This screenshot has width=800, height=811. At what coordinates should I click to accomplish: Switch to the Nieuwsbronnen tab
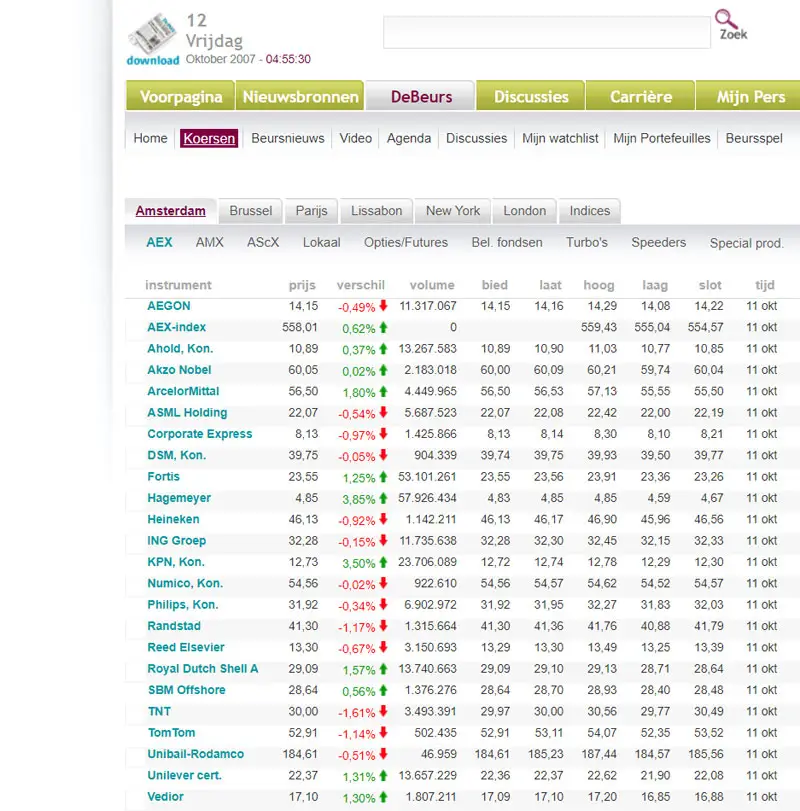pyautogui.click(x=300, y=97)
